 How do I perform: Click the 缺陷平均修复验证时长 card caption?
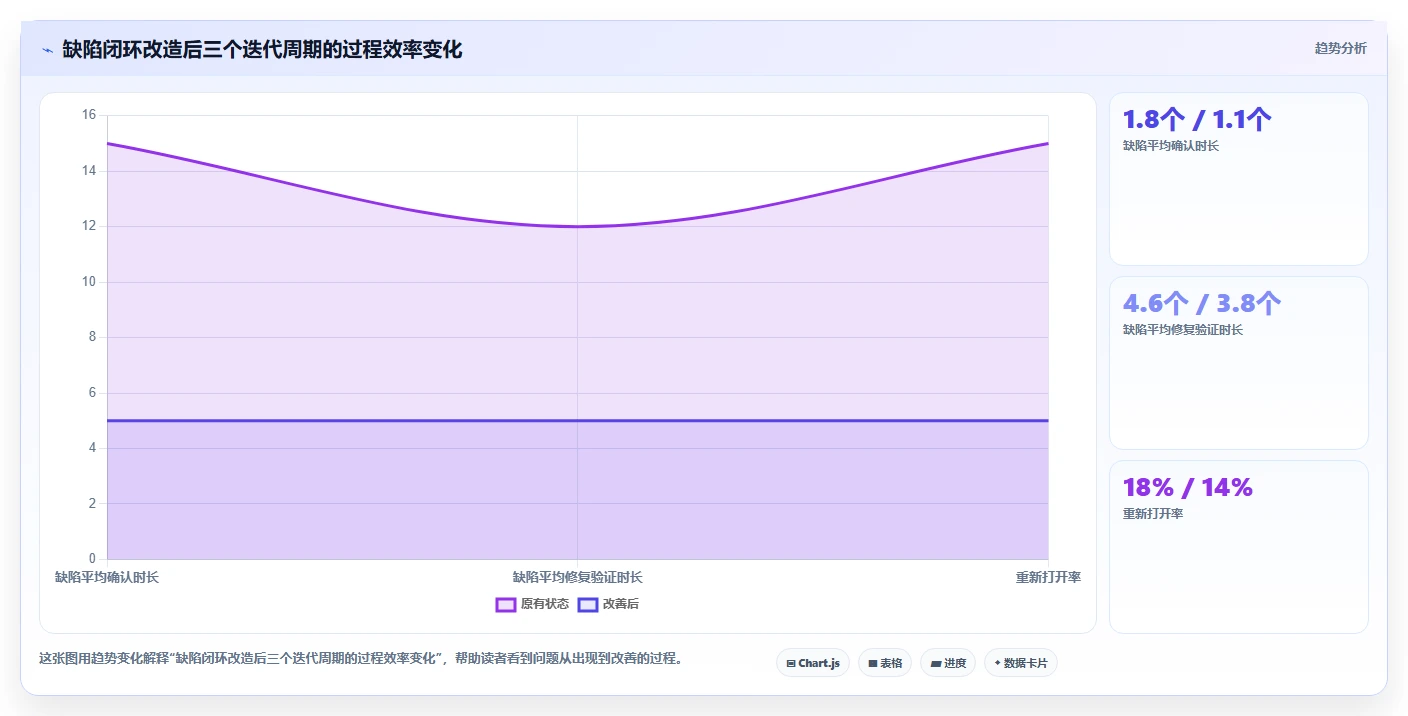(x=1183, y=330)
